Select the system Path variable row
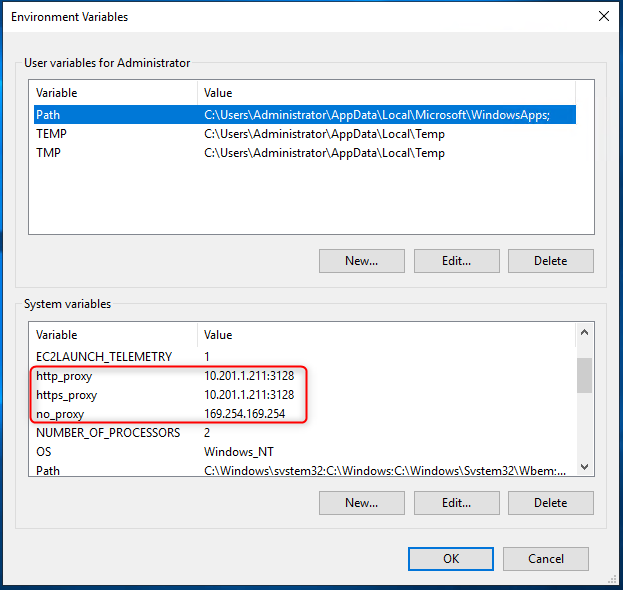The image size is (623, 590). coord(305,470)
